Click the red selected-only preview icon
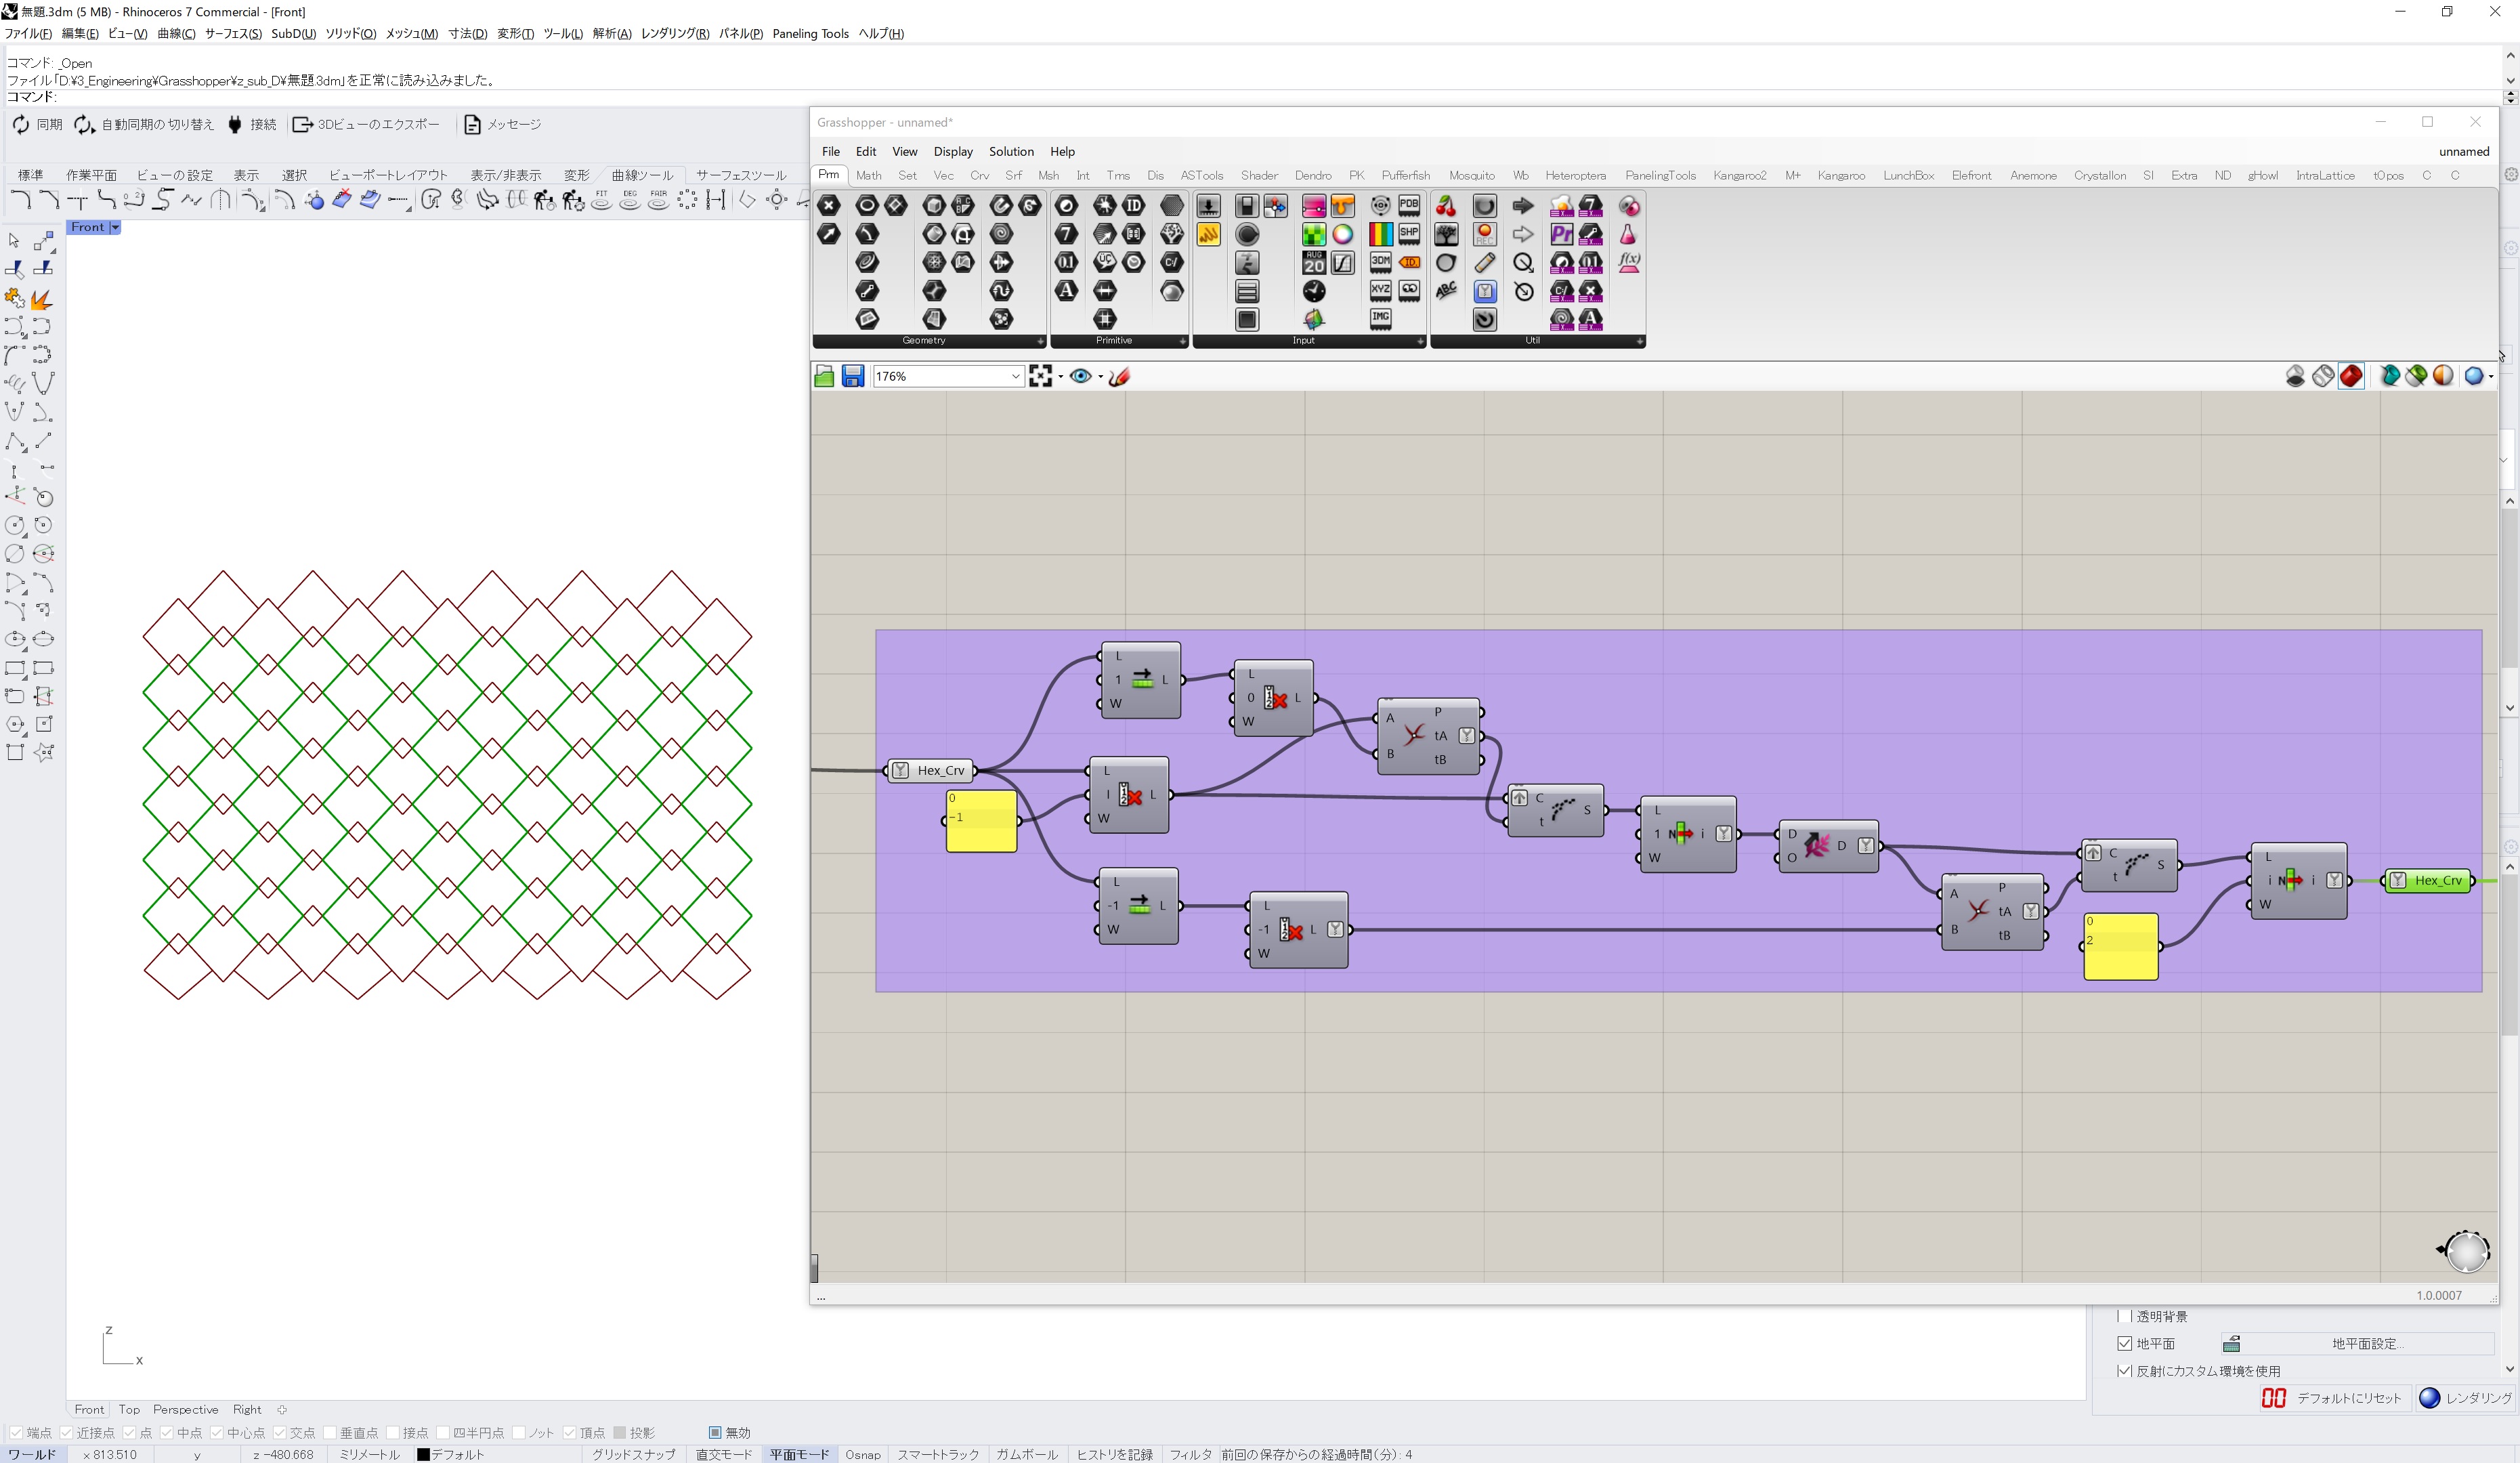 (2351, 376)
